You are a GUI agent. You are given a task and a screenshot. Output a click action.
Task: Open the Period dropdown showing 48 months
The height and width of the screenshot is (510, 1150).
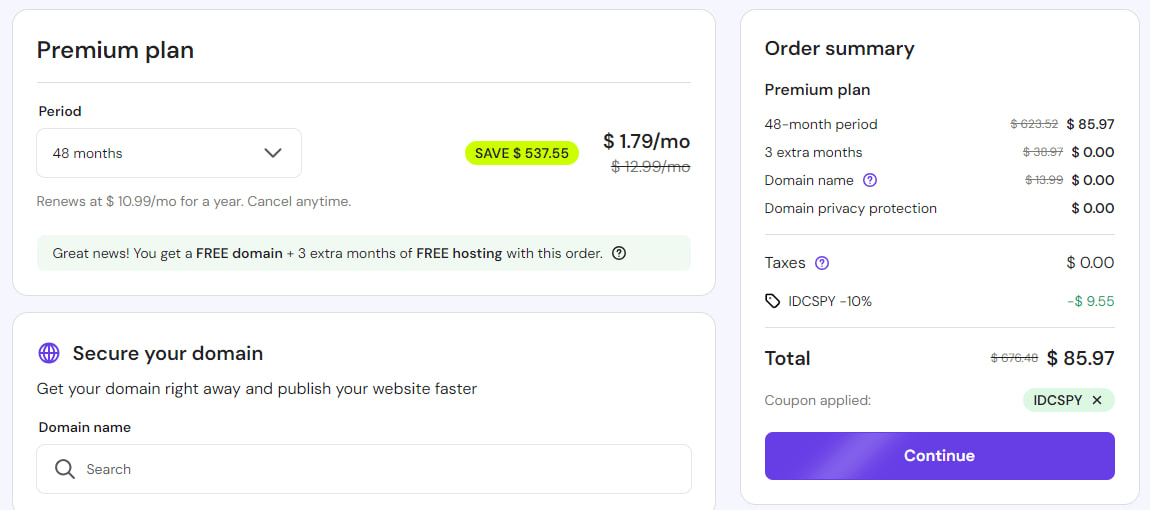tap(168, 153)
